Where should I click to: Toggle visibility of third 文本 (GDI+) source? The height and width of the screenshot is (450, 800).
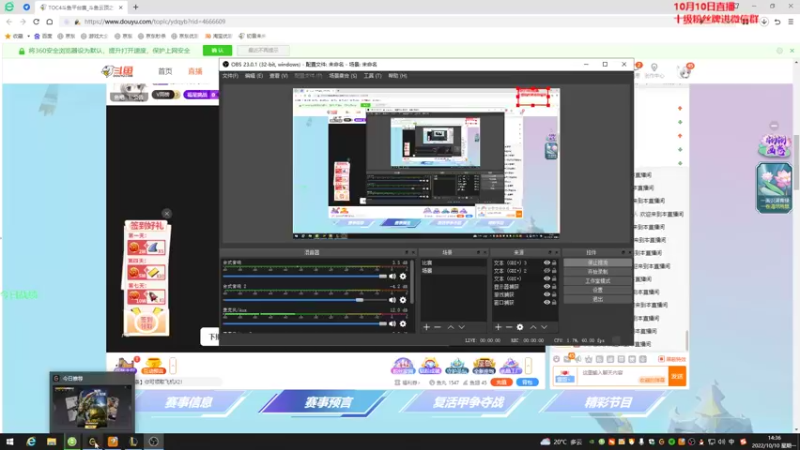[x=546, y=279]
